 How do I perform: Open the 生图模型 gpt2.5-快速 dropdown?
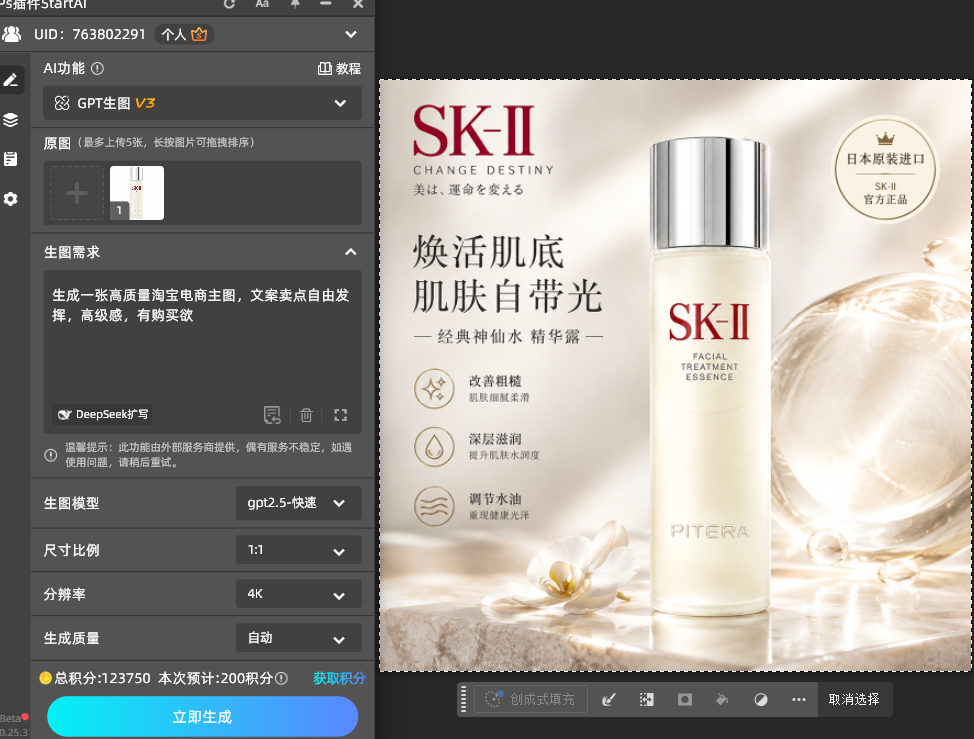299,503
